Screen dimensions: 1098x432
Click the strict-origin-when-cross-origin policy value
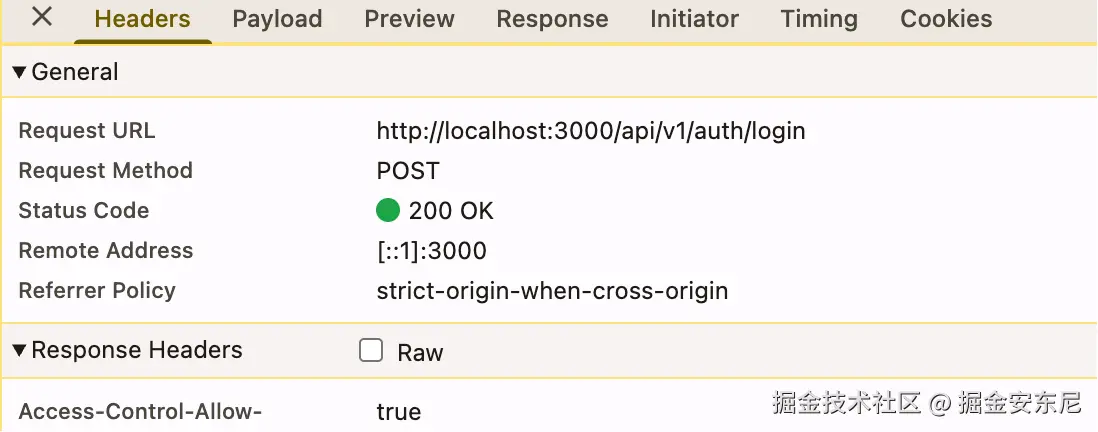click(552, 291)
